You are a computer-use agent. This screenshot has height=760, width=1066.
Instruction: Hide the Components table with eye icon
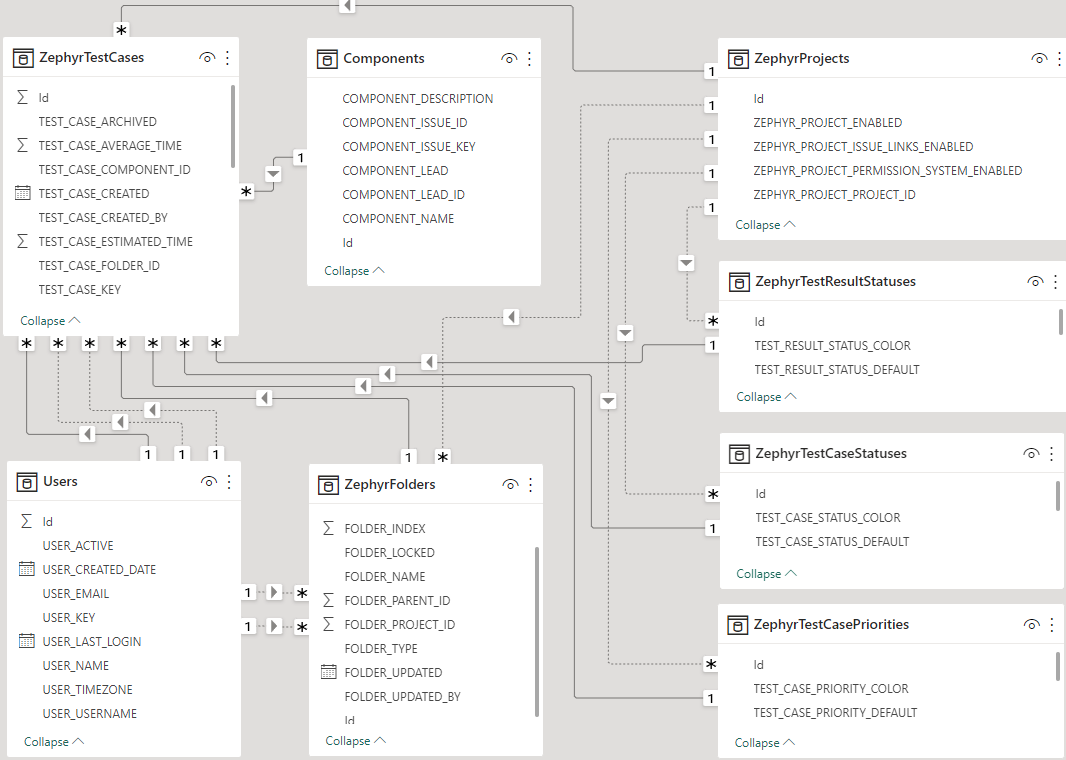point(509,59)
